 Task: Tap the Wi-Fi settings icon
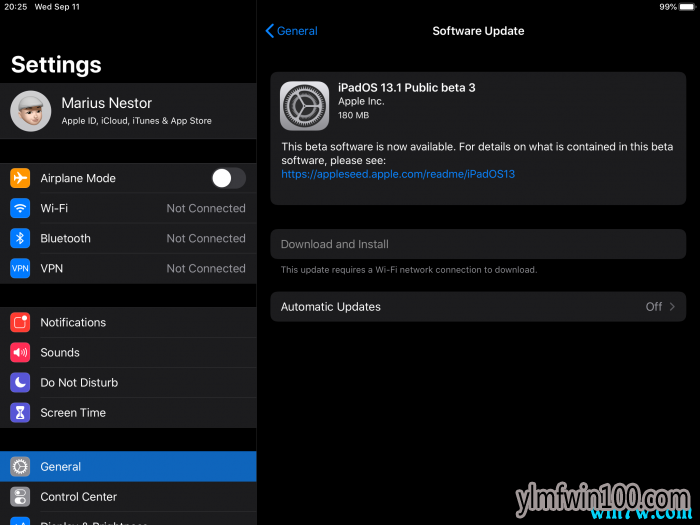(20, 208)
